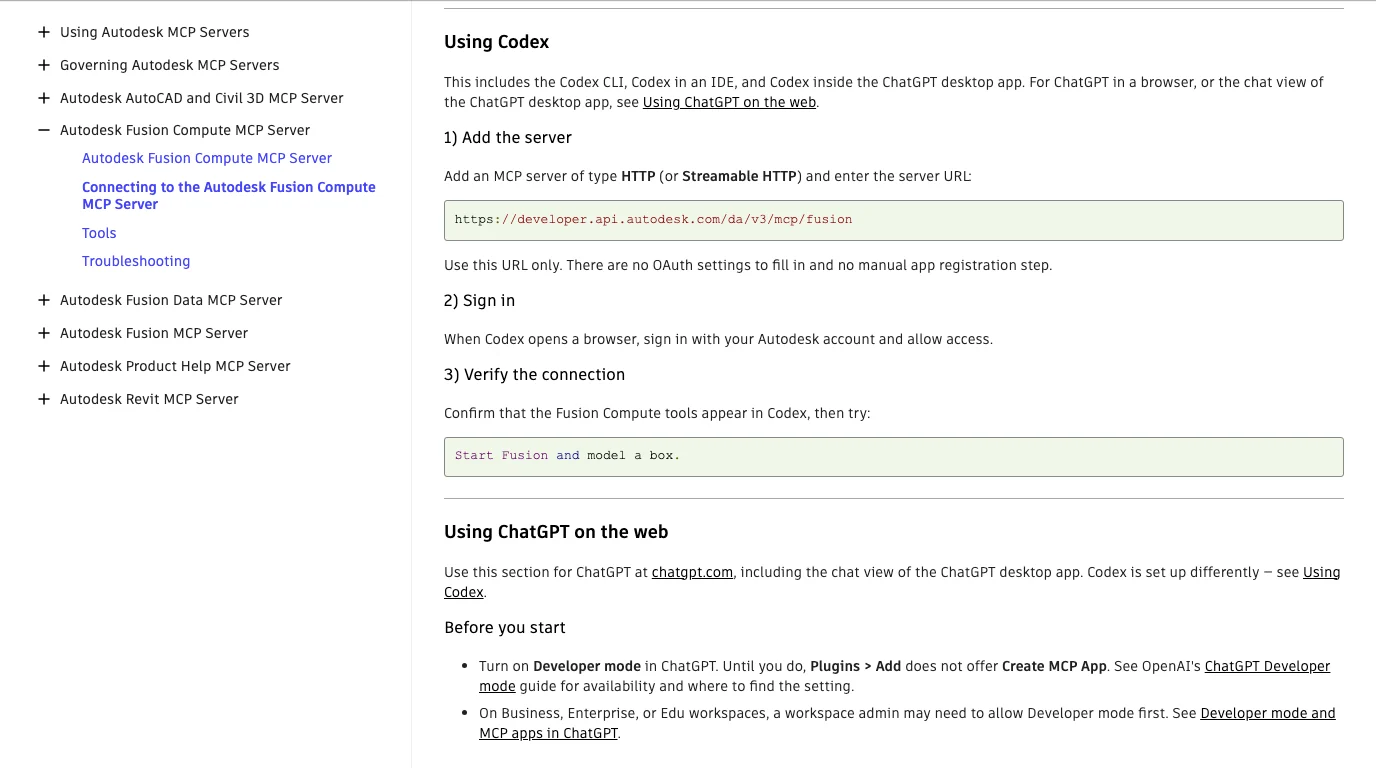This screenshot has width=1376, height=768.
Task: Select Connecting to the Autodesk Fusion Compute MCP Server
Action: pyautogui.click(x=229, y=195)
